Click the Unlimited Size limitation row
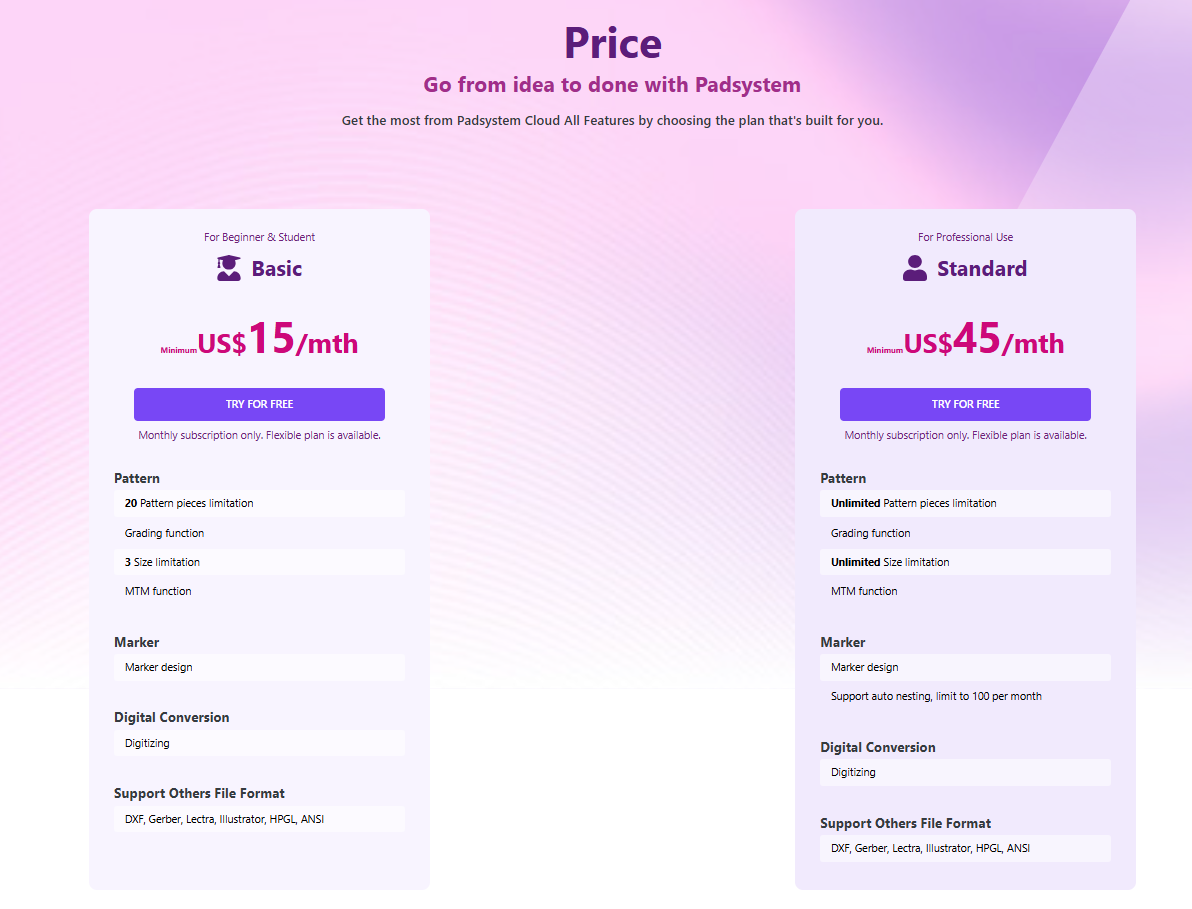 965,562
